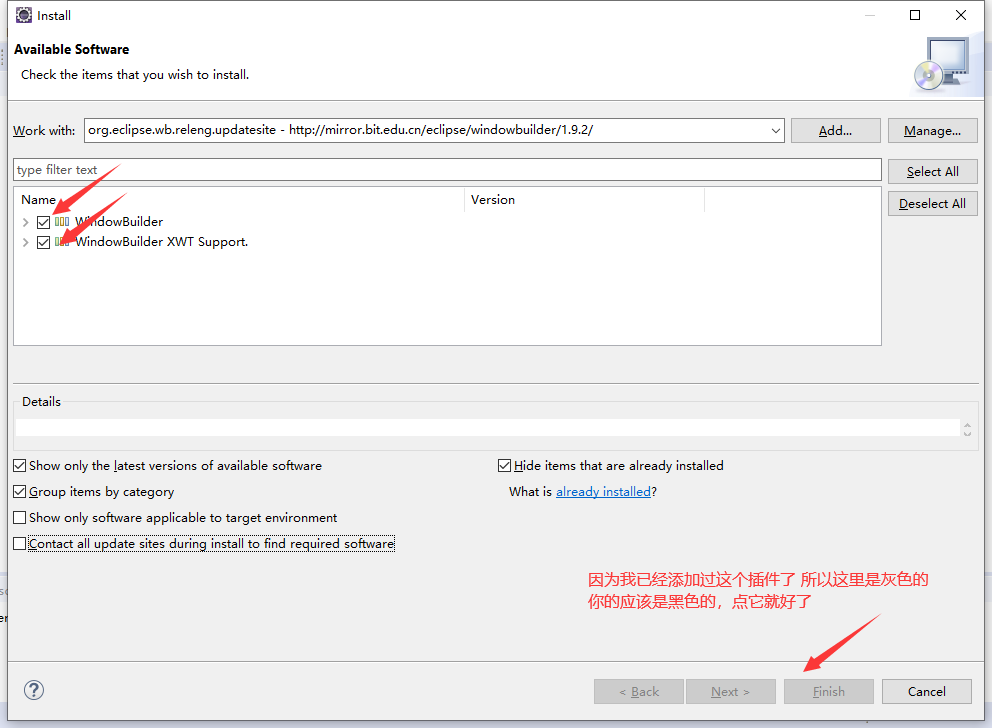Click the Details scroll up arrow
Image resolution: width=992 pixels, height=728 pixels.
coord(967,424)
